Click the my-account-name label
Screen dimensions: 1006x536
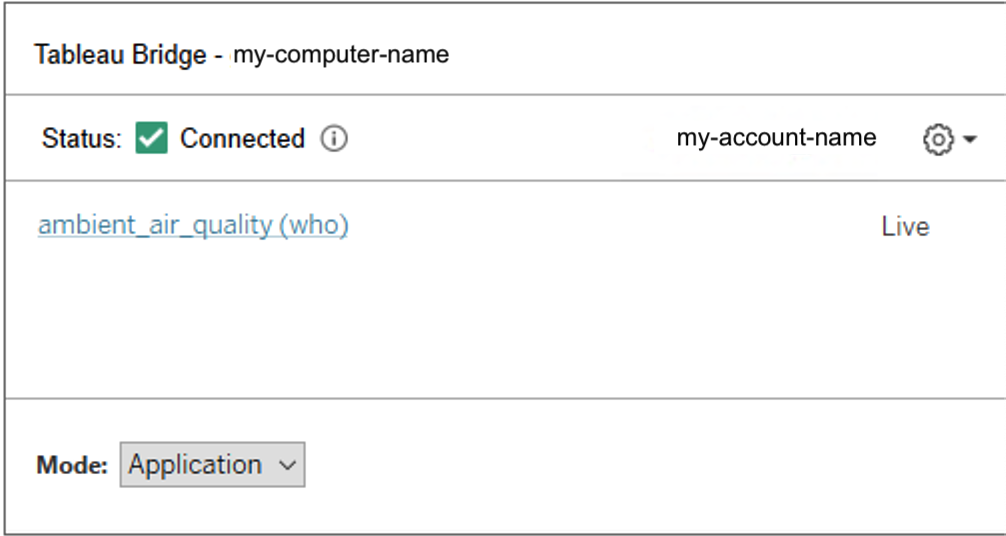[x=776, y=137]
